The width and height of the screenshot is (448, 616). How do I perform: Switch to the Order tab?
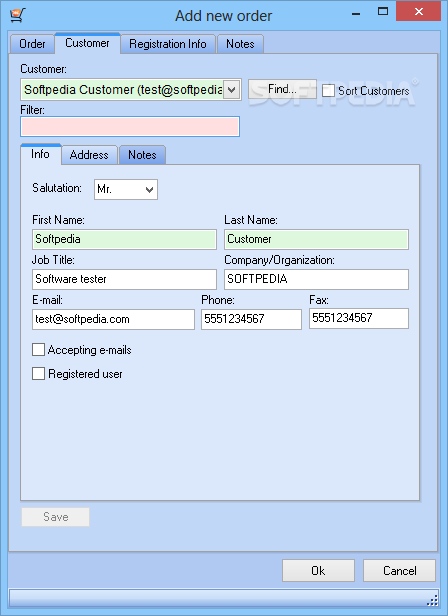pos(32,44)
